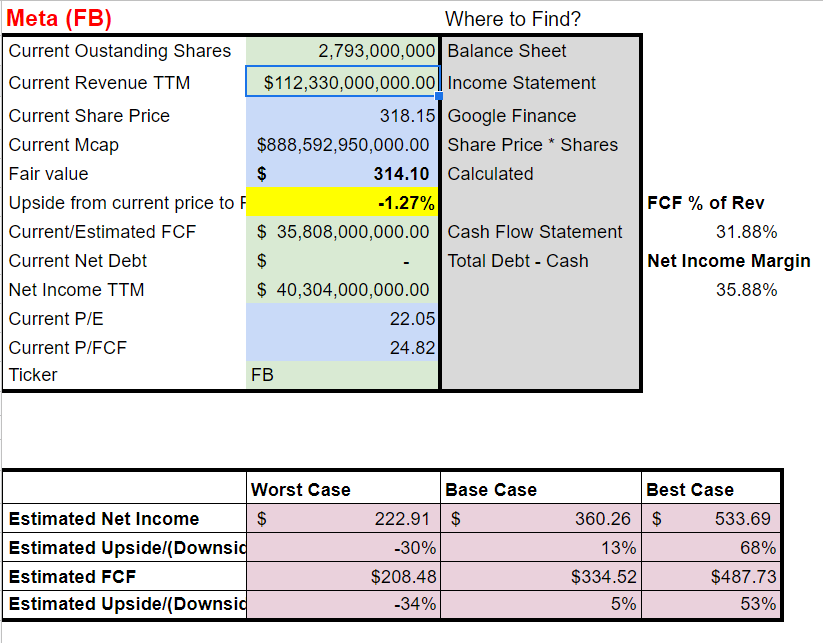
Task: Click best case net income 533.69
Action: click(x=742, y=519)
